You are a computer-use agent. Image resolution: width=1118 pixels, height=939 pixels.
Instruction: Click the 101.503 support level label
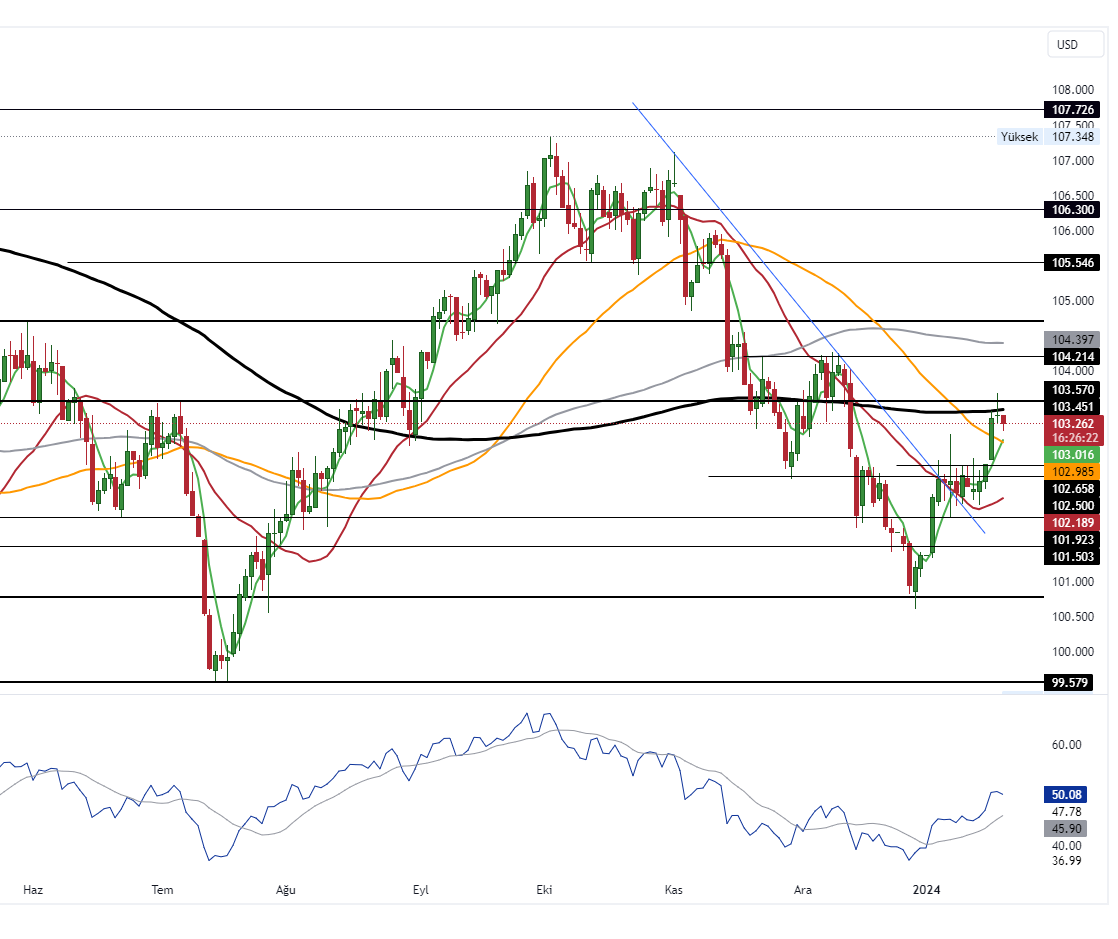tap(1071, 556)
